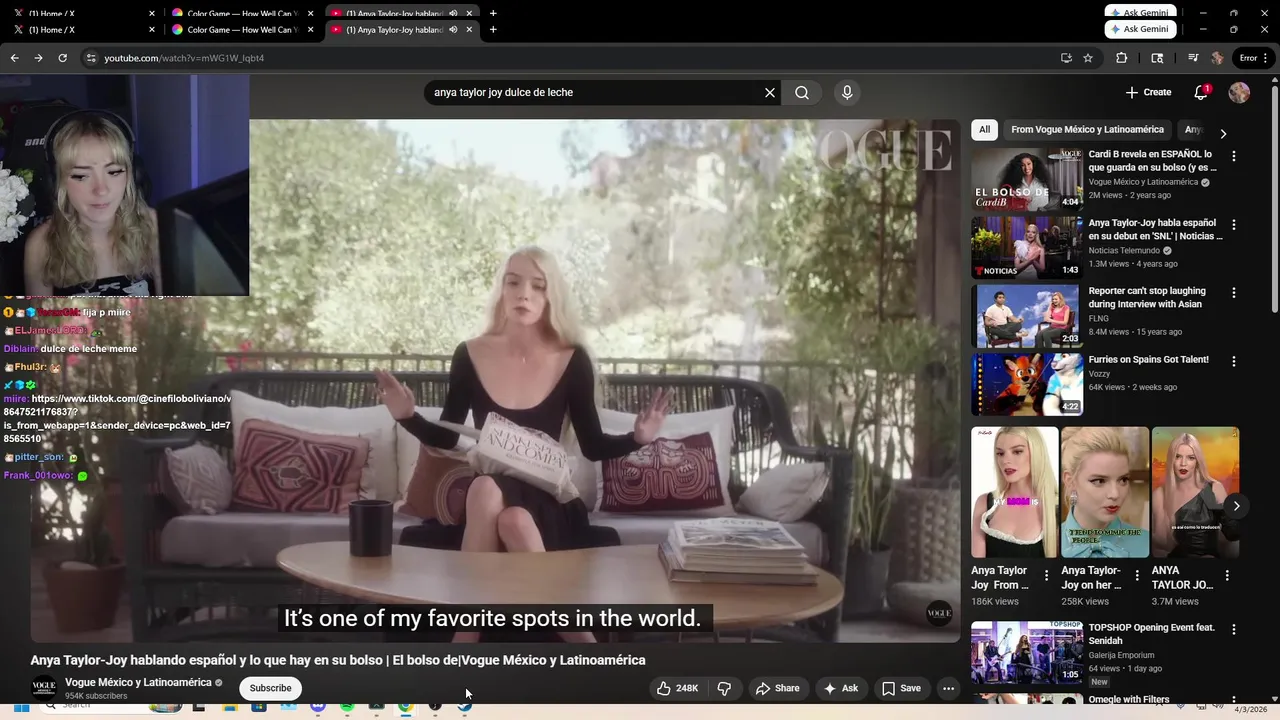
Task: Click the video player to pause
Action: [x=495, y=380]
